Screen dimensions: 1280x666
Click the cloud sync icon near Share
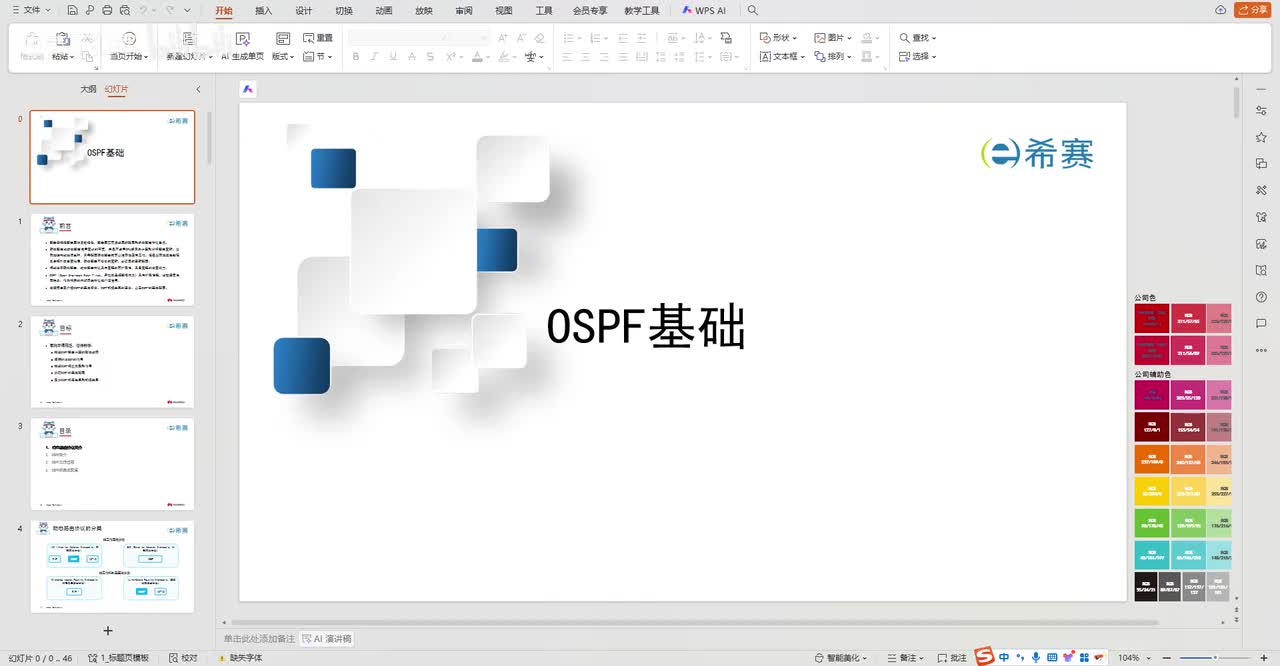coord(1220,10)
